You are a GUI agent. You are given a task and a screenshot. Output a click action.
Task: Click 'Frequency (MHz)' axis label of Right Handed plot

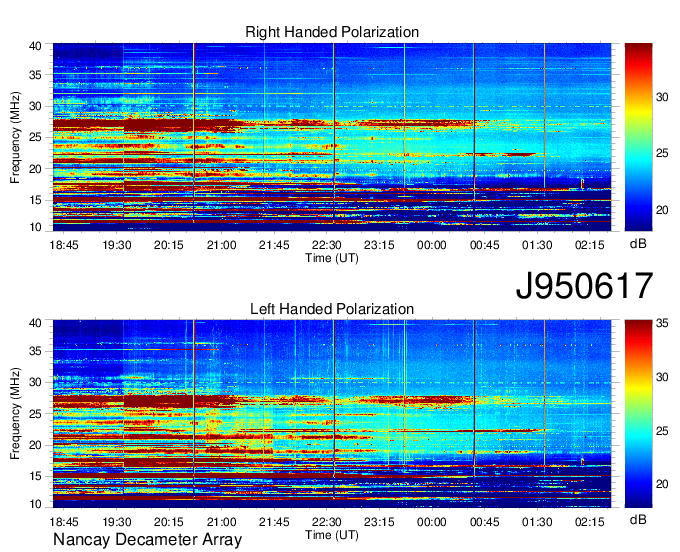(x=15, y=137)
